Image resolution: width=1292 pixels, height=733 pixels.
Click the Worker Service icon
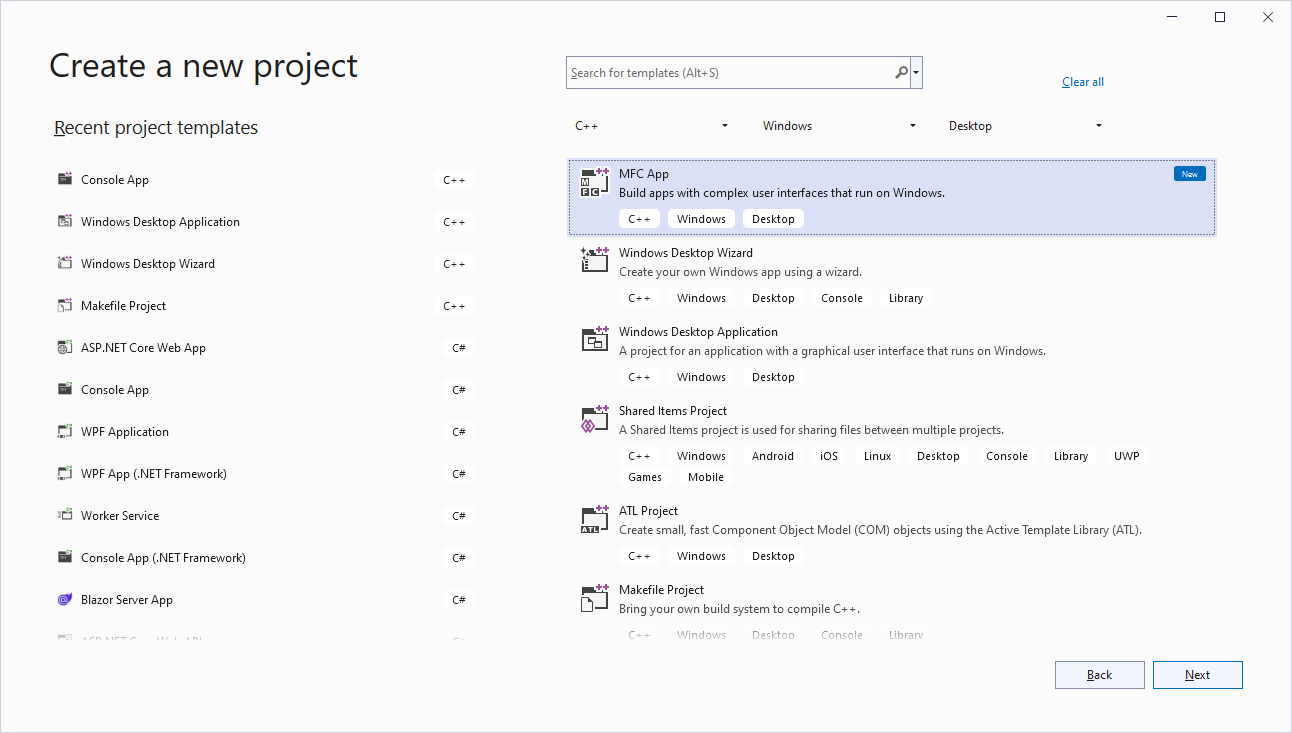click(65, 516)
